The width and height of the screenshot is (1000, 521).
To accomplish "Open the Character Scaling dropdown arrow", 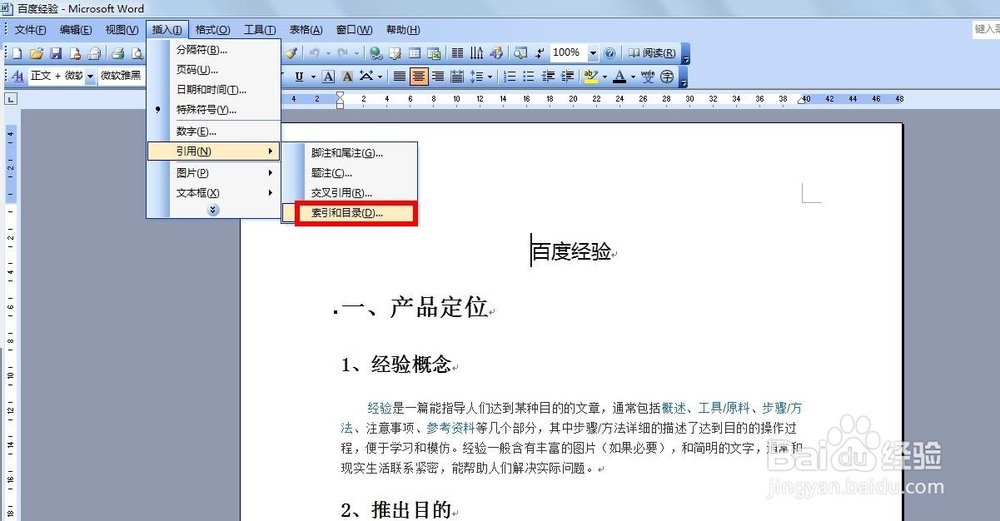I will 380,77.
